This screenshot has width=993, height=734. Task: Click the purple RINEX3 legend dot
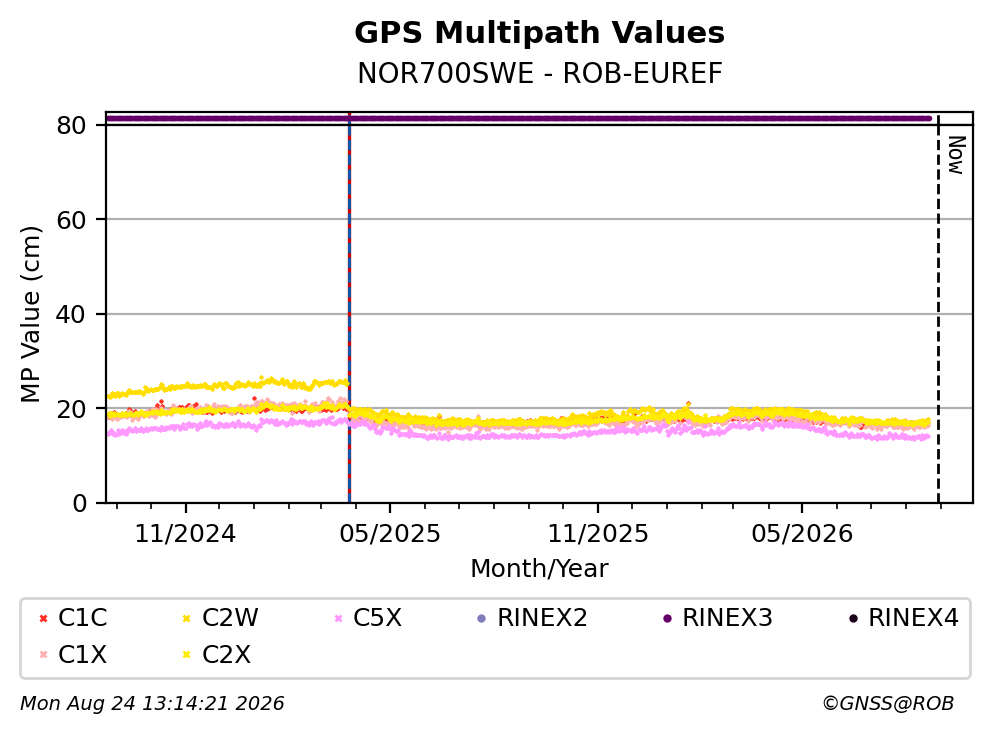[x=667, y=618]
